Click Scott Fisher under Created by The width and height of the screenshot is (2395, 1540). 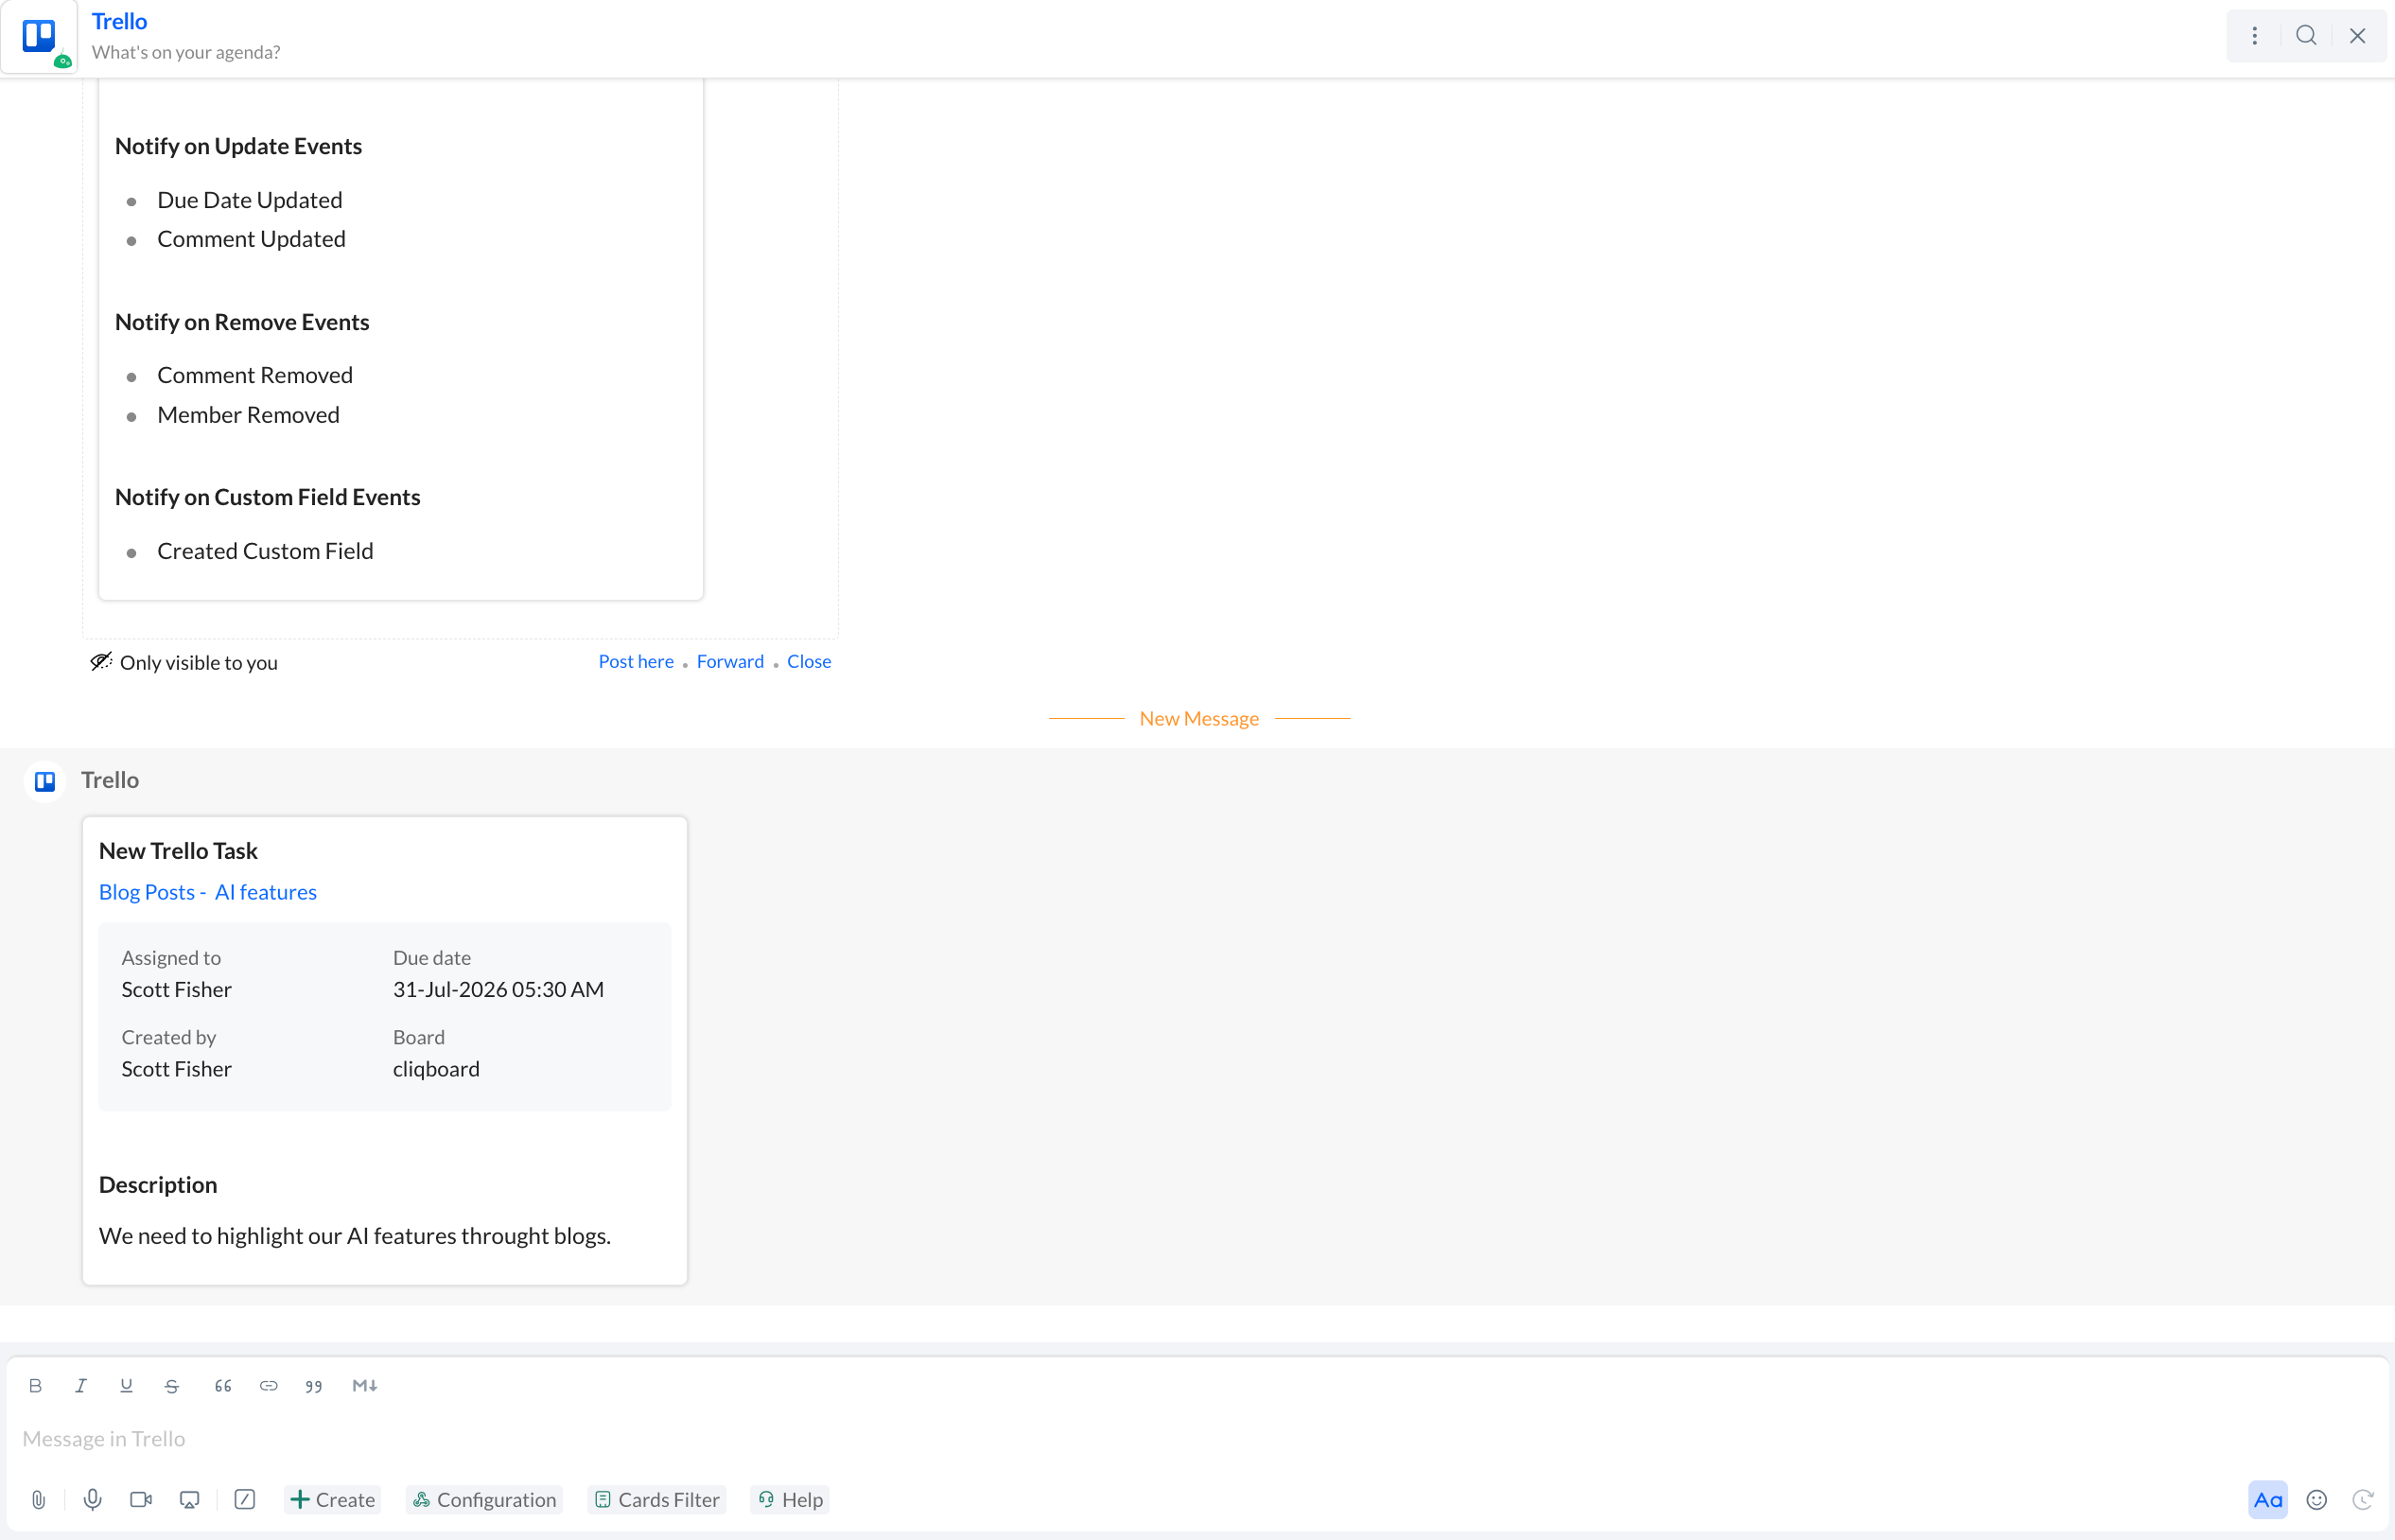point(176,1069)
